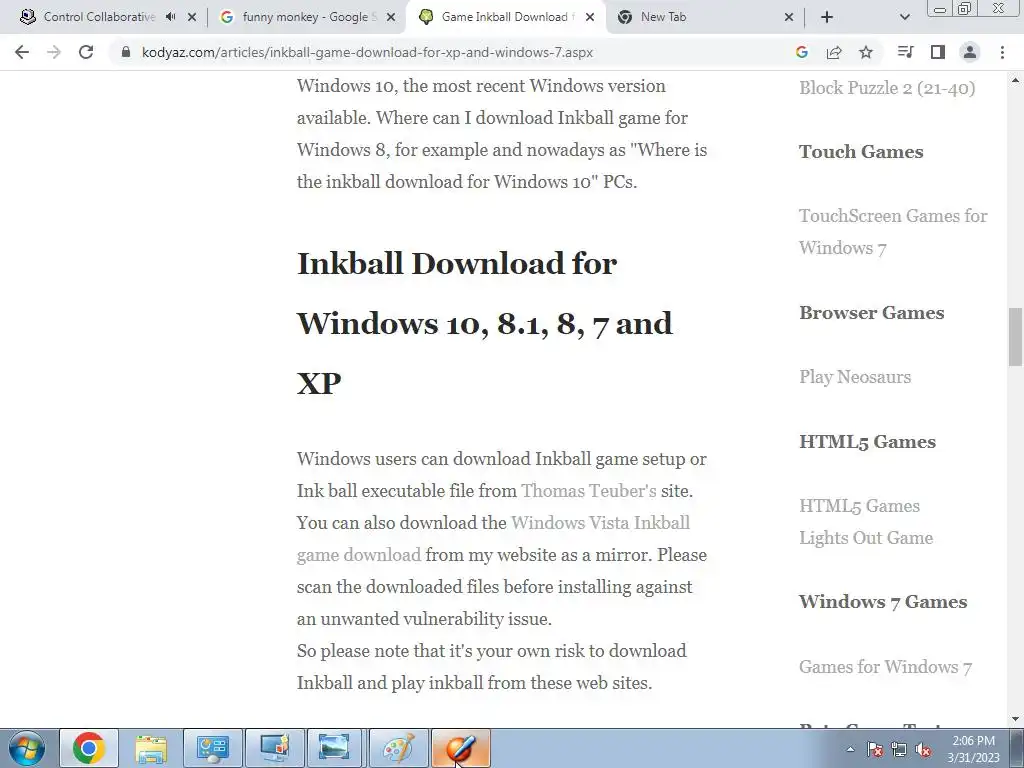Open Control Panel taskbar icon

pos(213,748)
